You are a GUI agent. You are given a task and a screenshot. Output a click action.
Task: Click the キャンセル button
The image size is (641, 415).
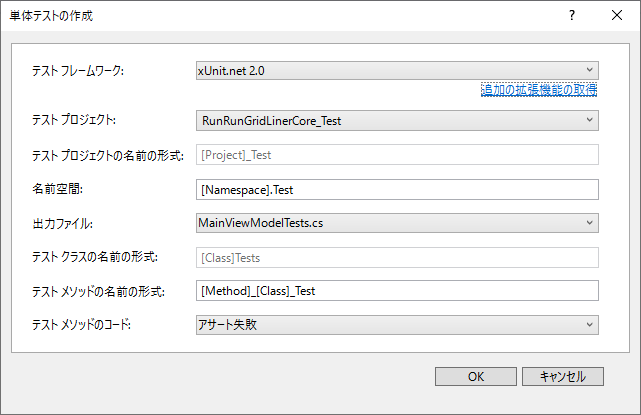point(563,377)
